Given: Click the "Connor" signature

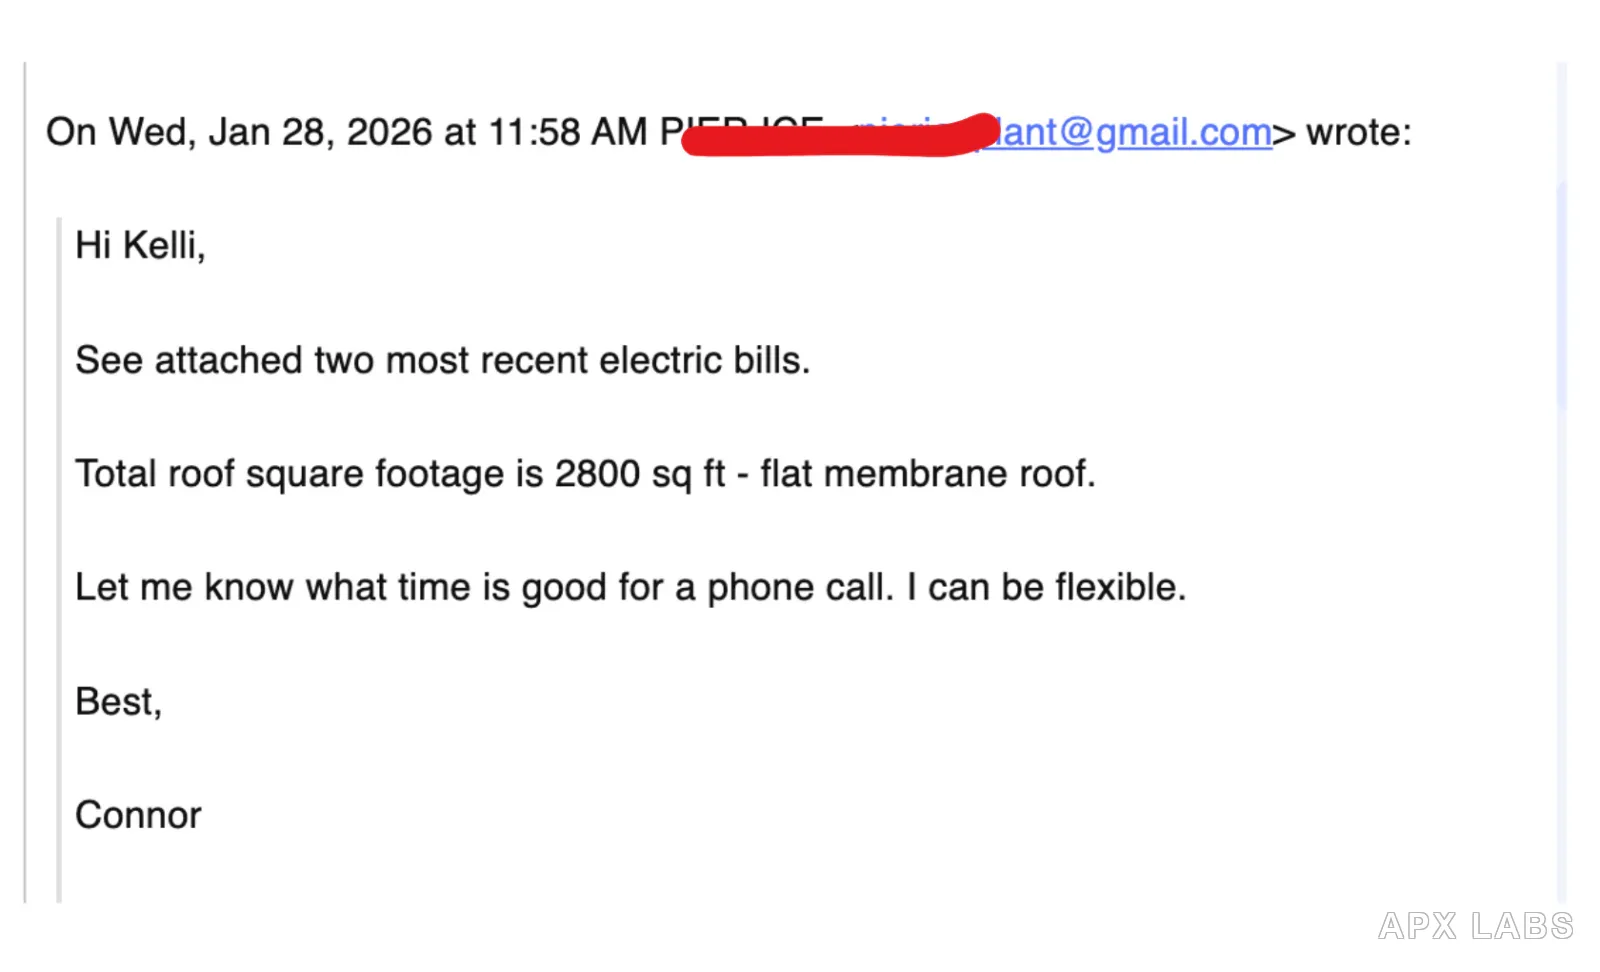Looking at the screenshot, I should (138, 815).
